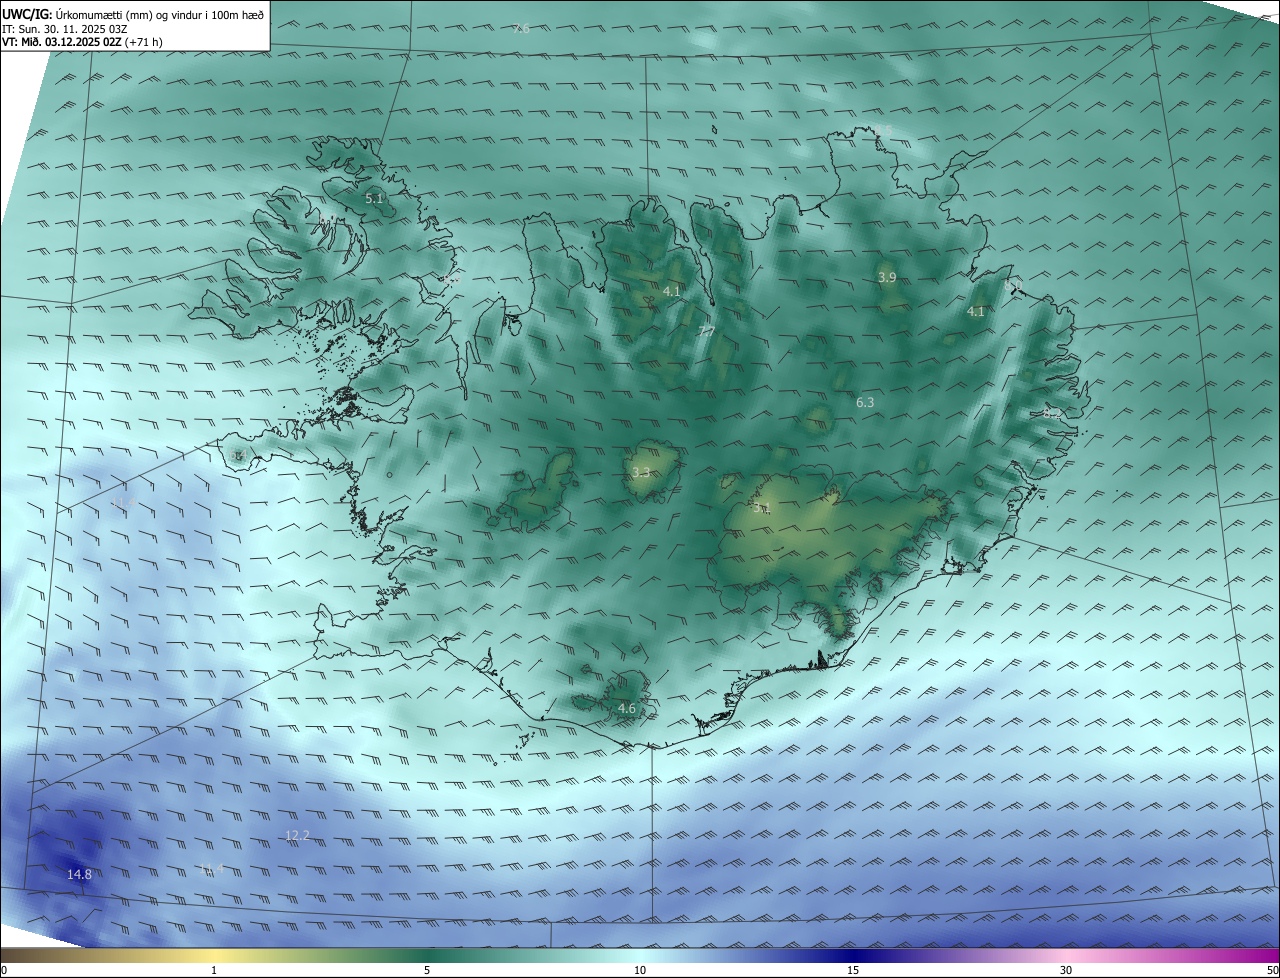Click the 0 tick on the color scale
Screen dimensions: 1280x978
coord(4,970)
